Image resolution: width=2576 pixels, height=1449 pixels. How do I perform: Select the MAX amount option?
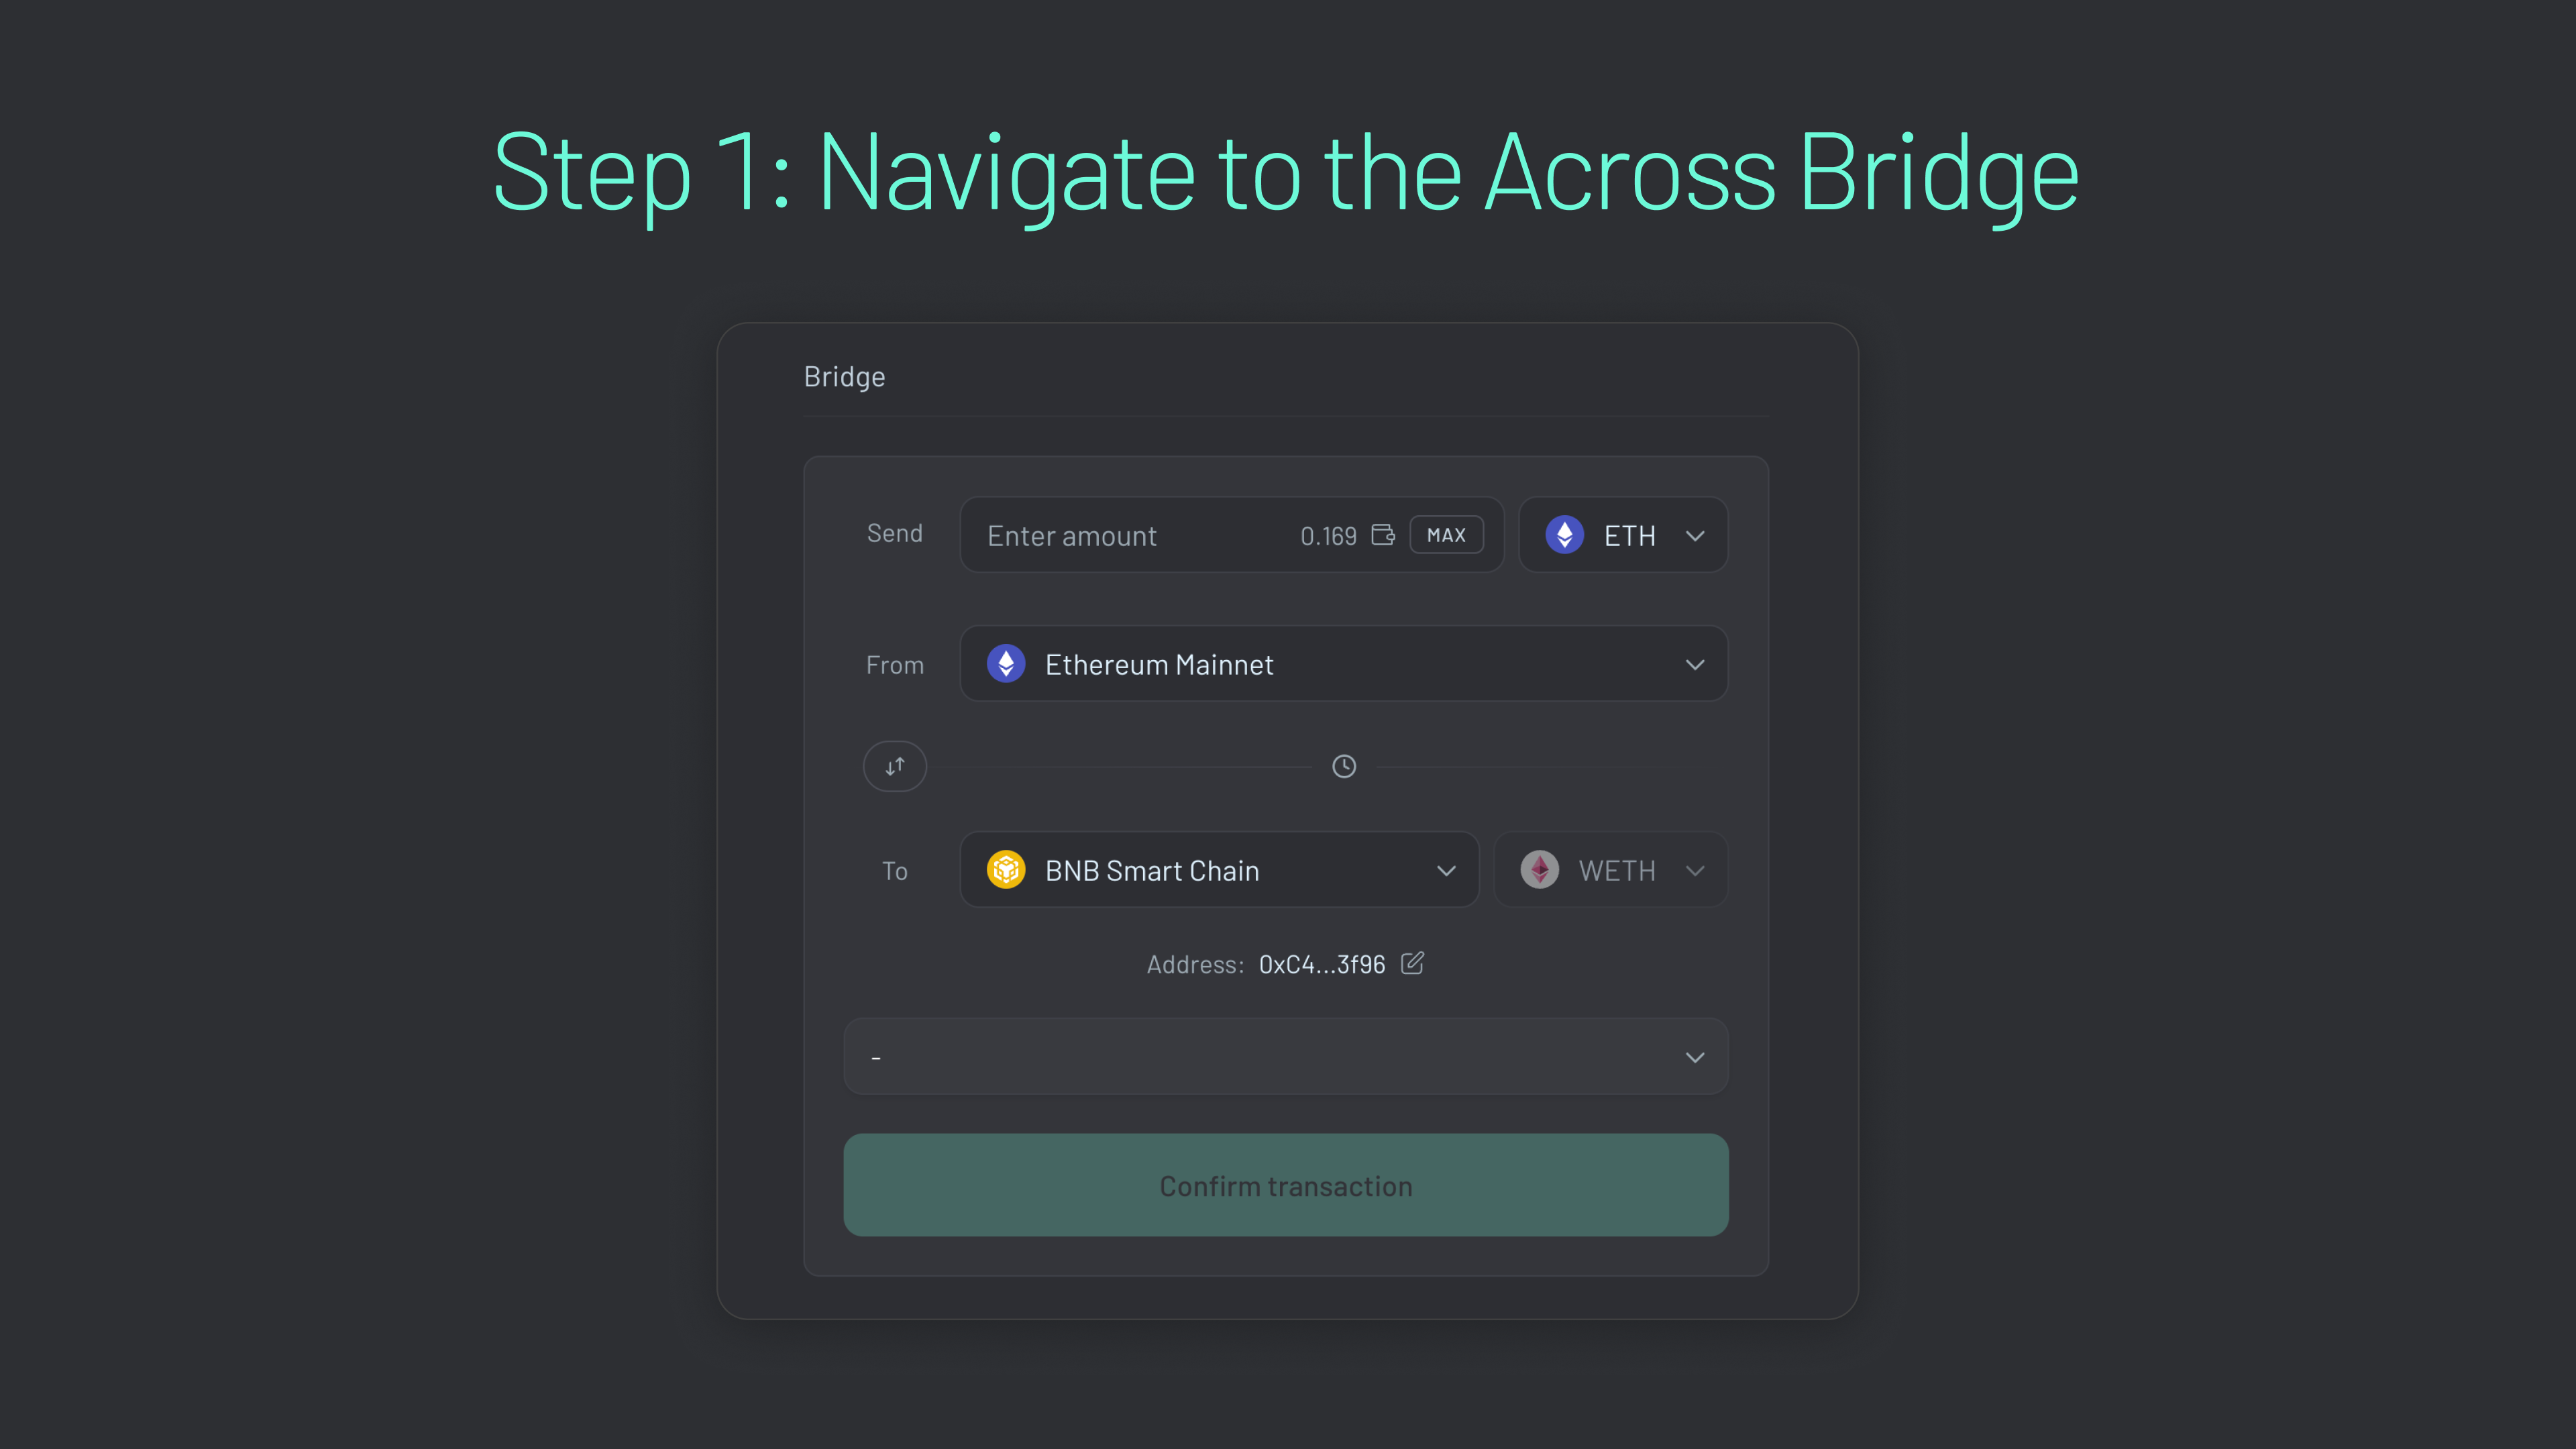coord(1446,534)
